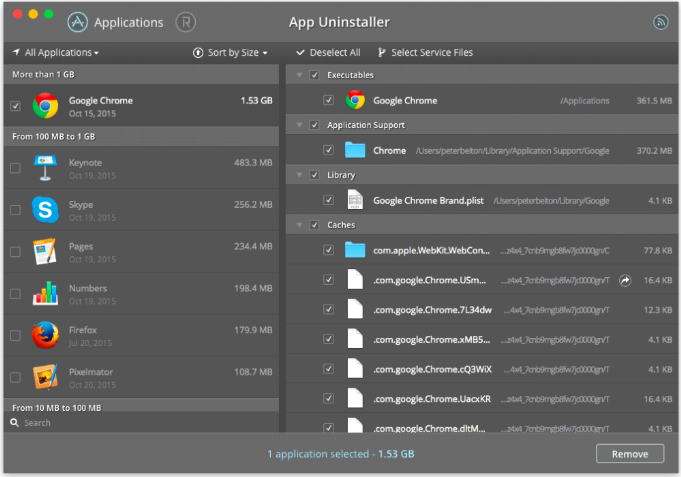Open the Applications tab icon
This screenshot has width=681, height=477.
click(x=78, y=22)
